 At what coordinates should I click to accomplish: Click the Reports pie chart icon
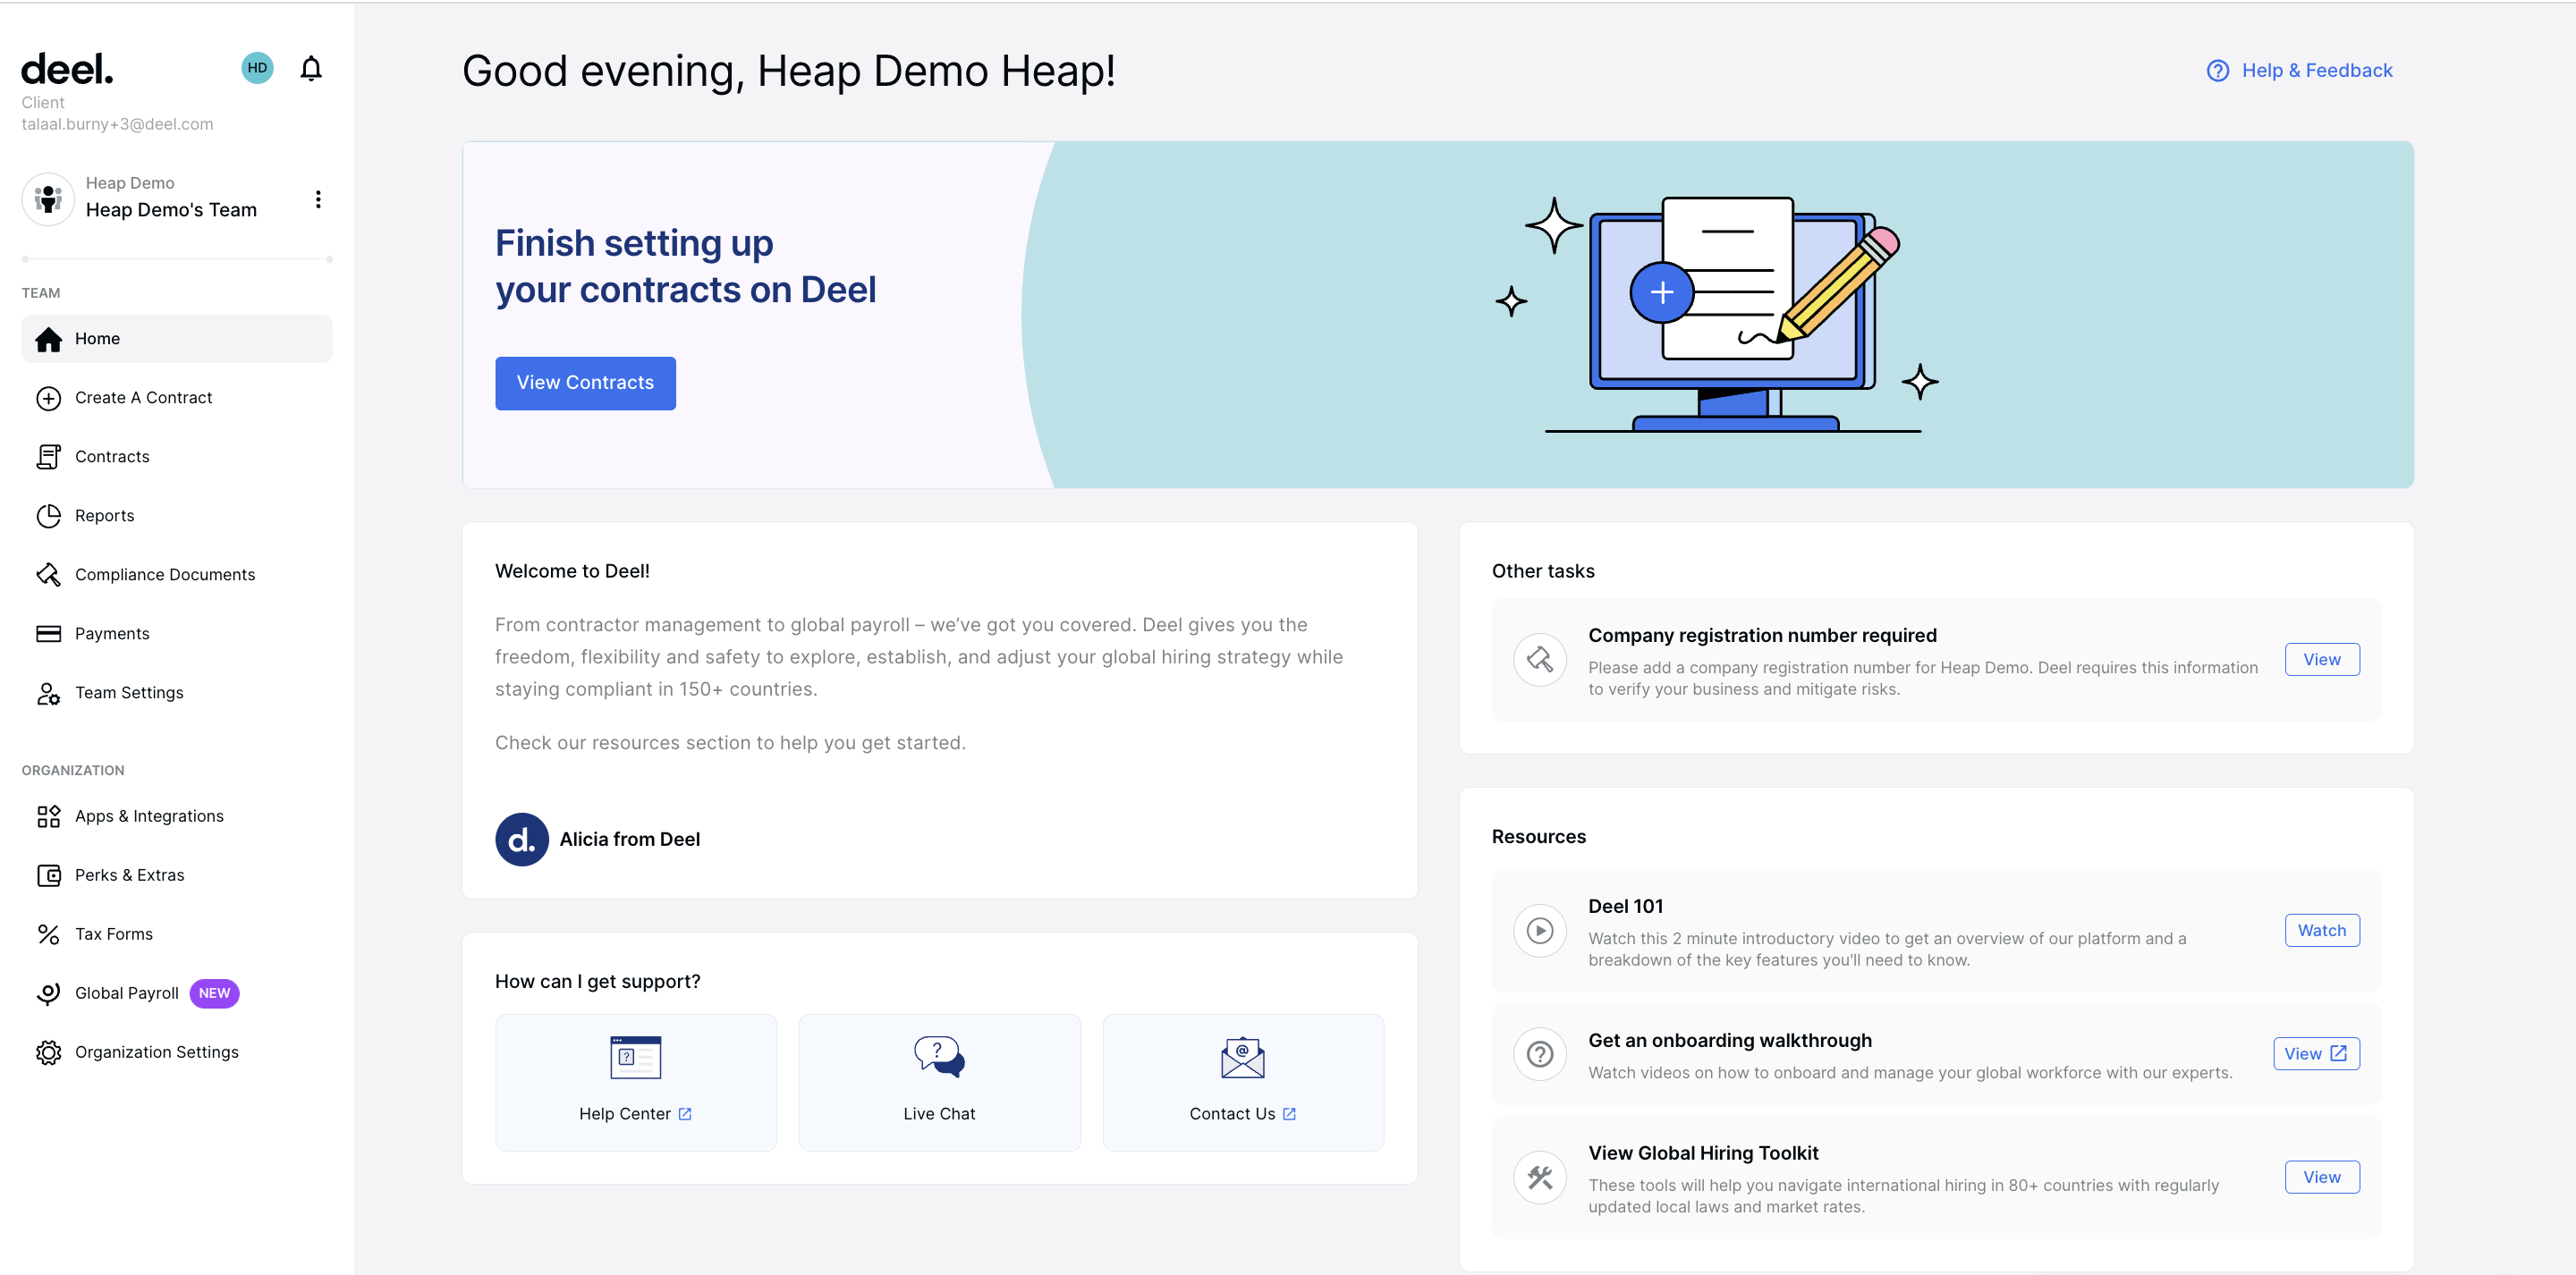click(48, 516)
